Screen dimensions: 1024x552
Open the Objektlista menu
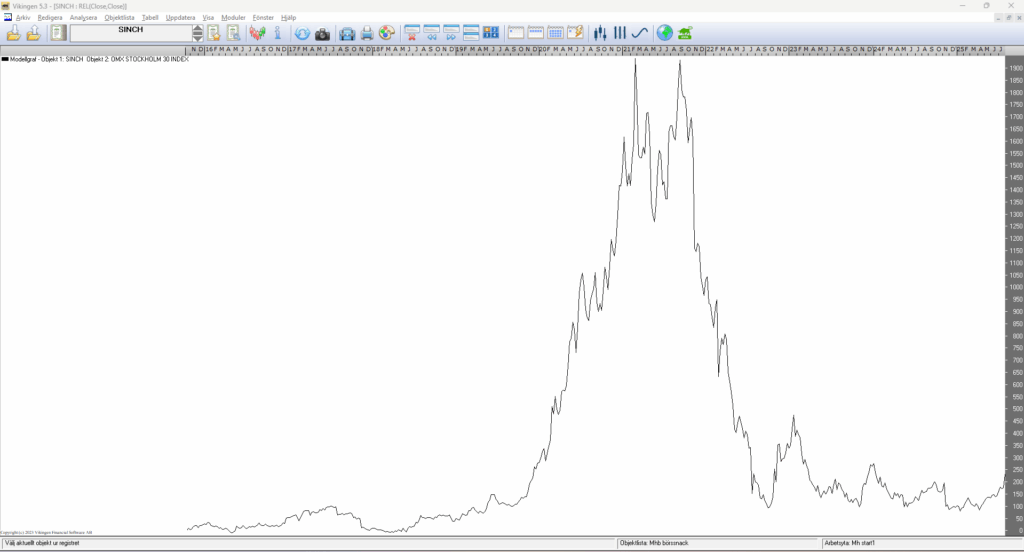(x=120, y=18)
